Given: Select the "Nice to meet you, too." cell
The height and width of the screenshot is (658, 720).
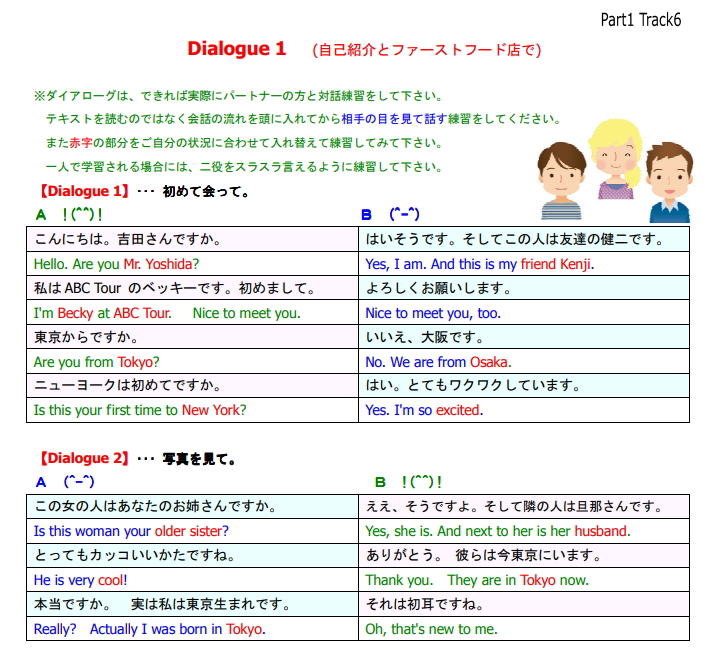Looking at the screenshot, I should [433, 313].
